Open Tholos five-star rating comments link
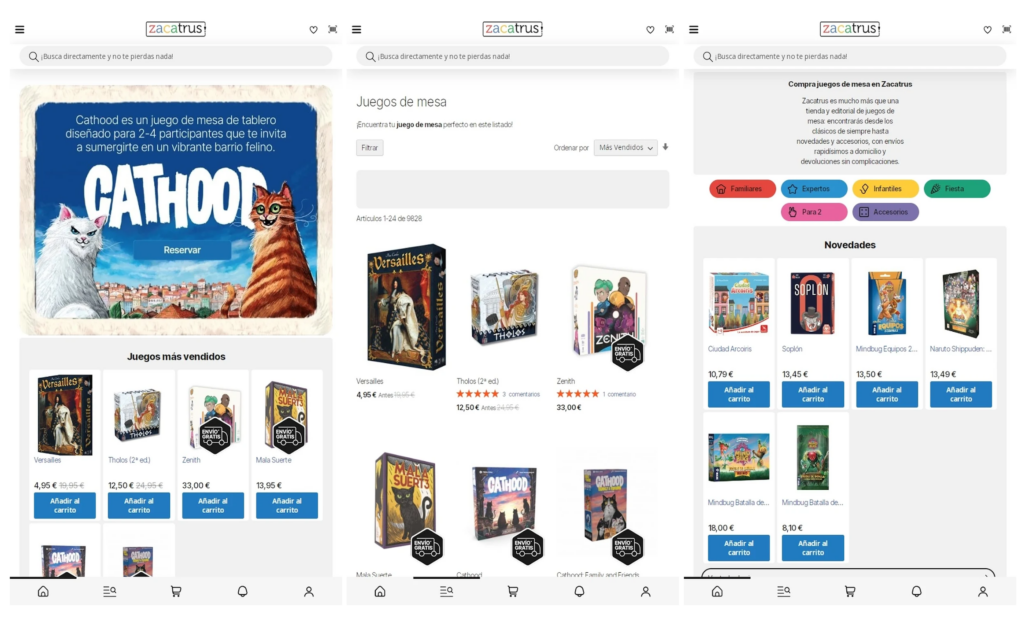1024x617 pixels. click(x=520, y=394)
